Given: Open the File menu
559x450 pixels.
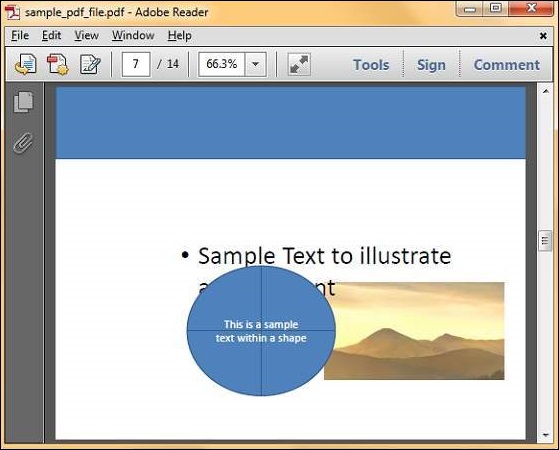Looking at the screenshot, I should click(x=20, y=36).
